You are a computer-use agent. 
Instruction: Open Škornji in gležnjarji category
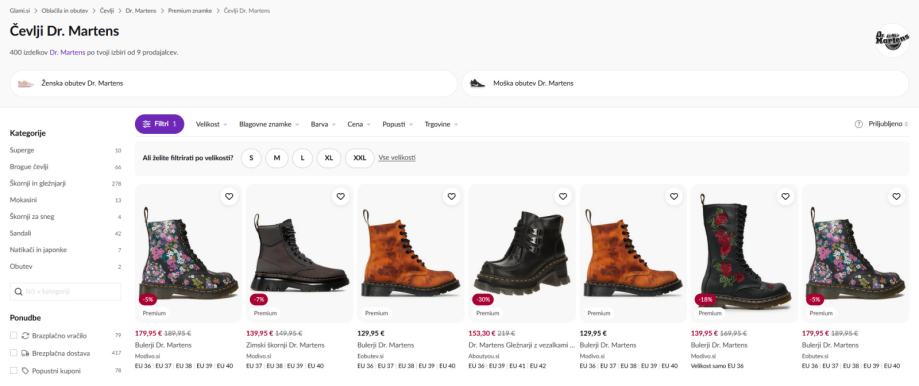click(38, 183)
